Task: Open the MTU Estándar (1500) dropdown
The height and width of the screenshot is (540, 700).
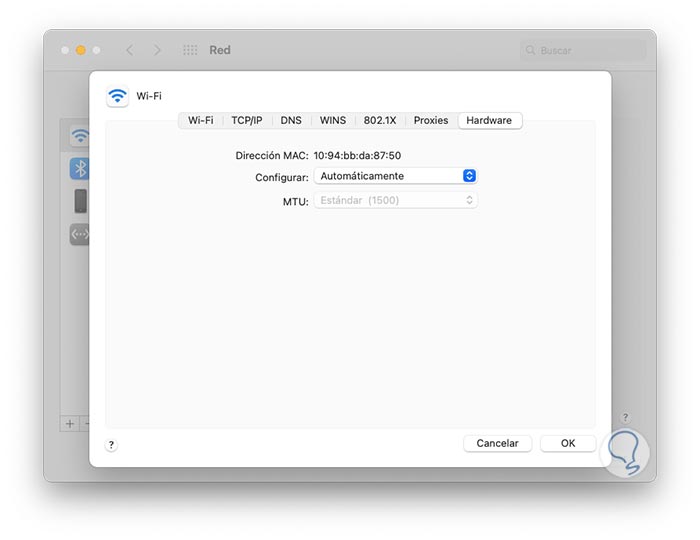Action: coord(396,200)
